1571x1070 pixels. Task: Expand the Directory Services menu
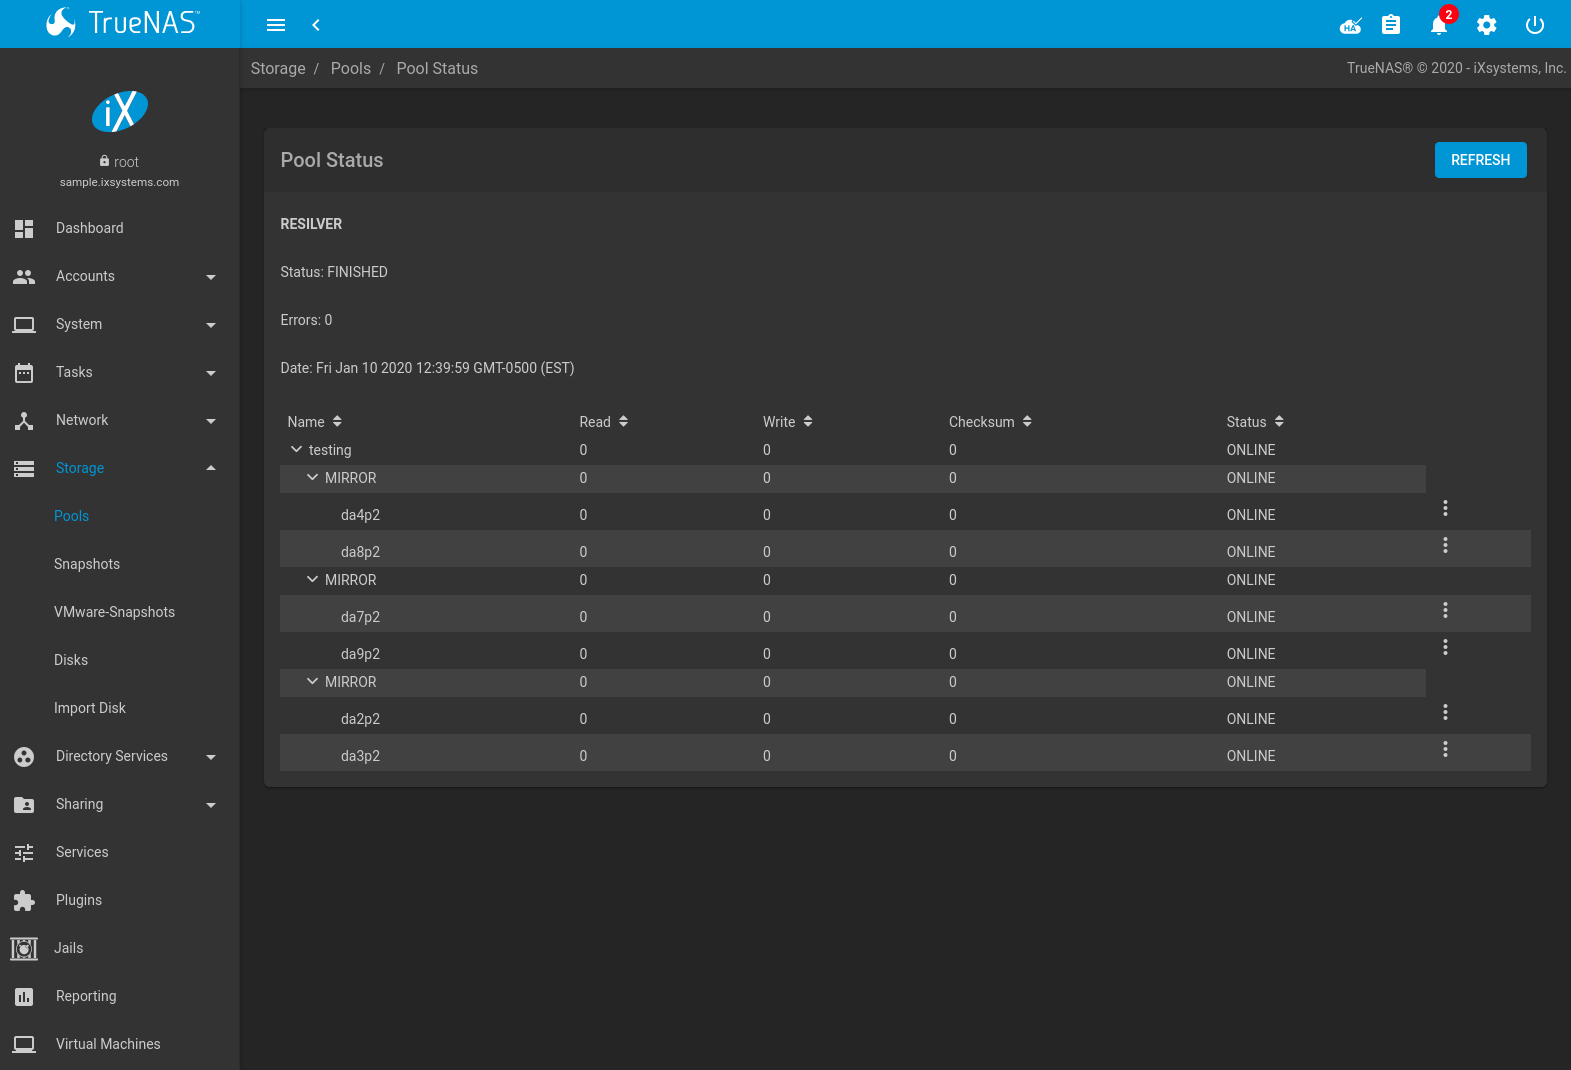point(120,756)
